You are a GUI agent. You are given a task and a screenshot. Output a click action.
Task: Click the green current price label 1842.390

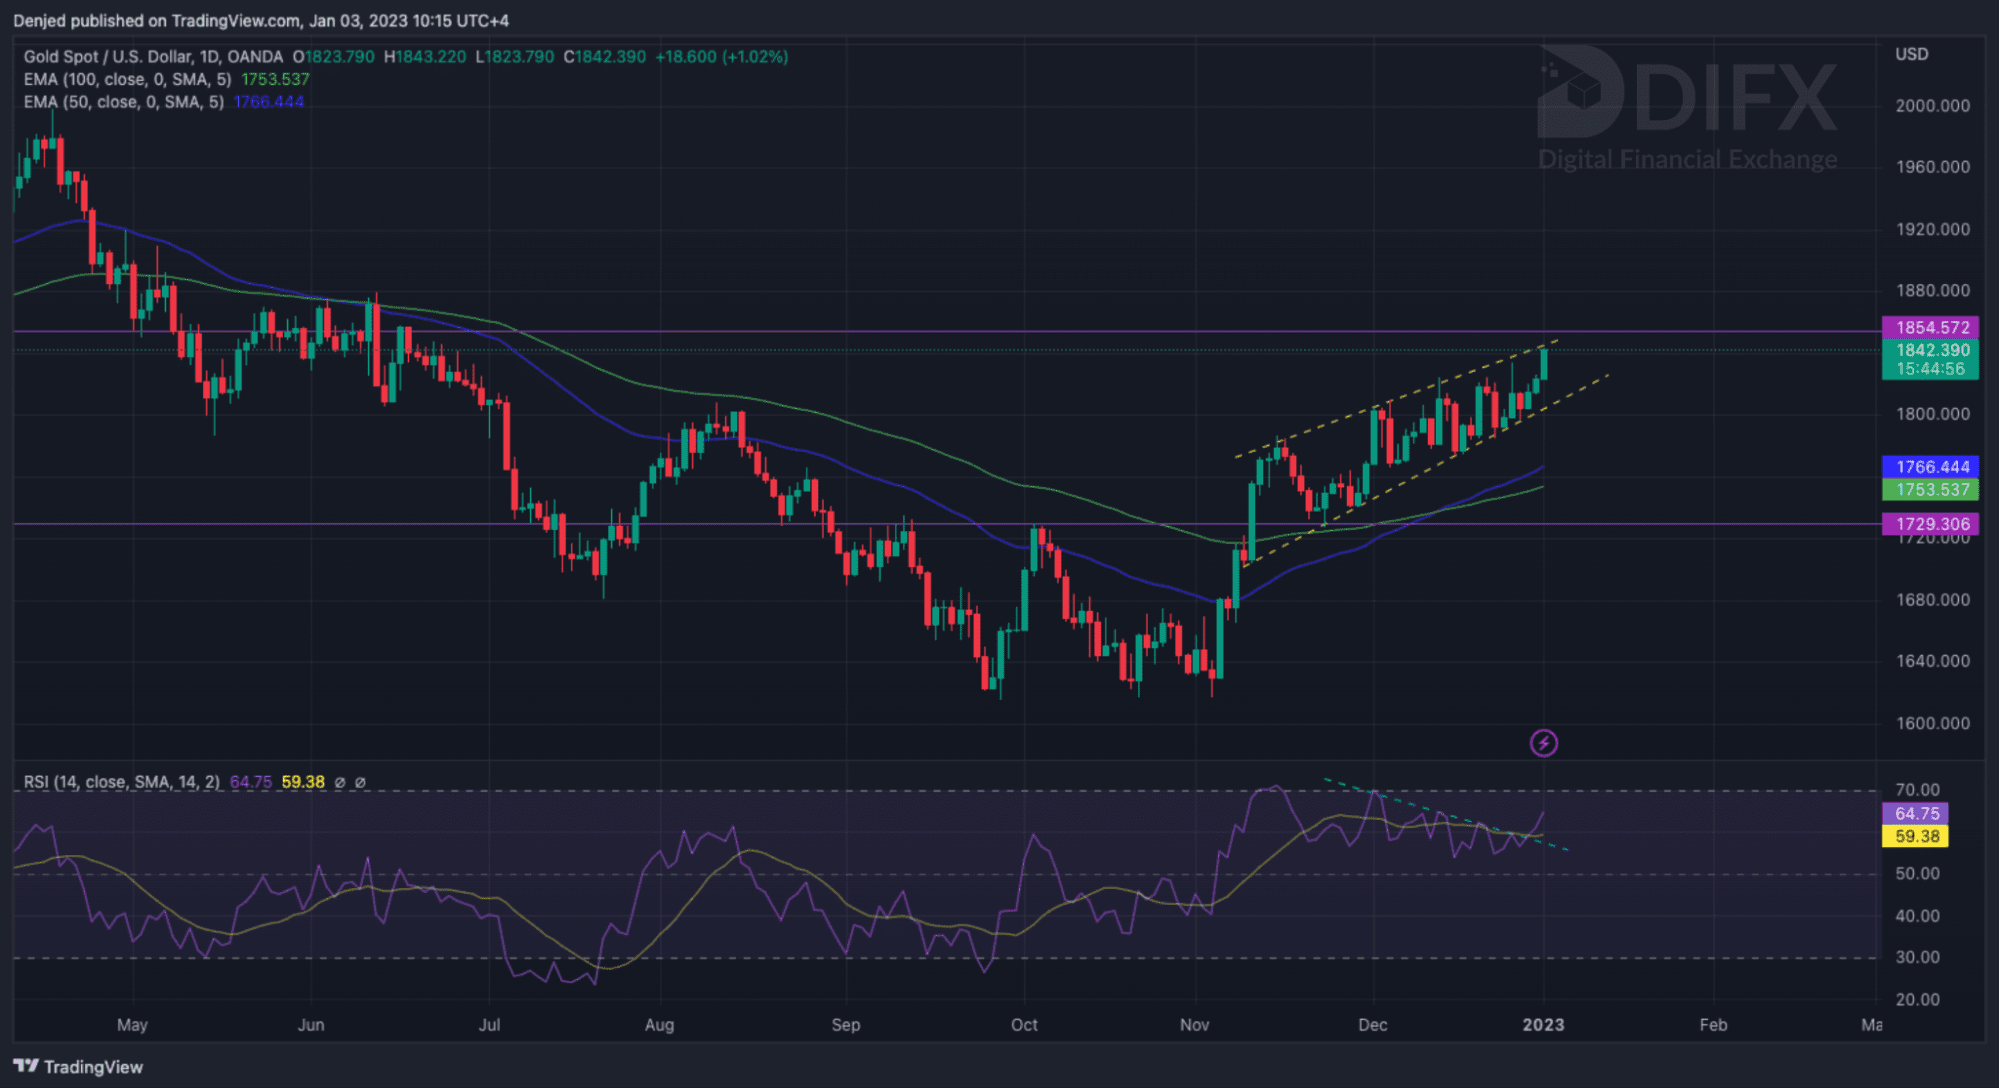[1932, 350]
